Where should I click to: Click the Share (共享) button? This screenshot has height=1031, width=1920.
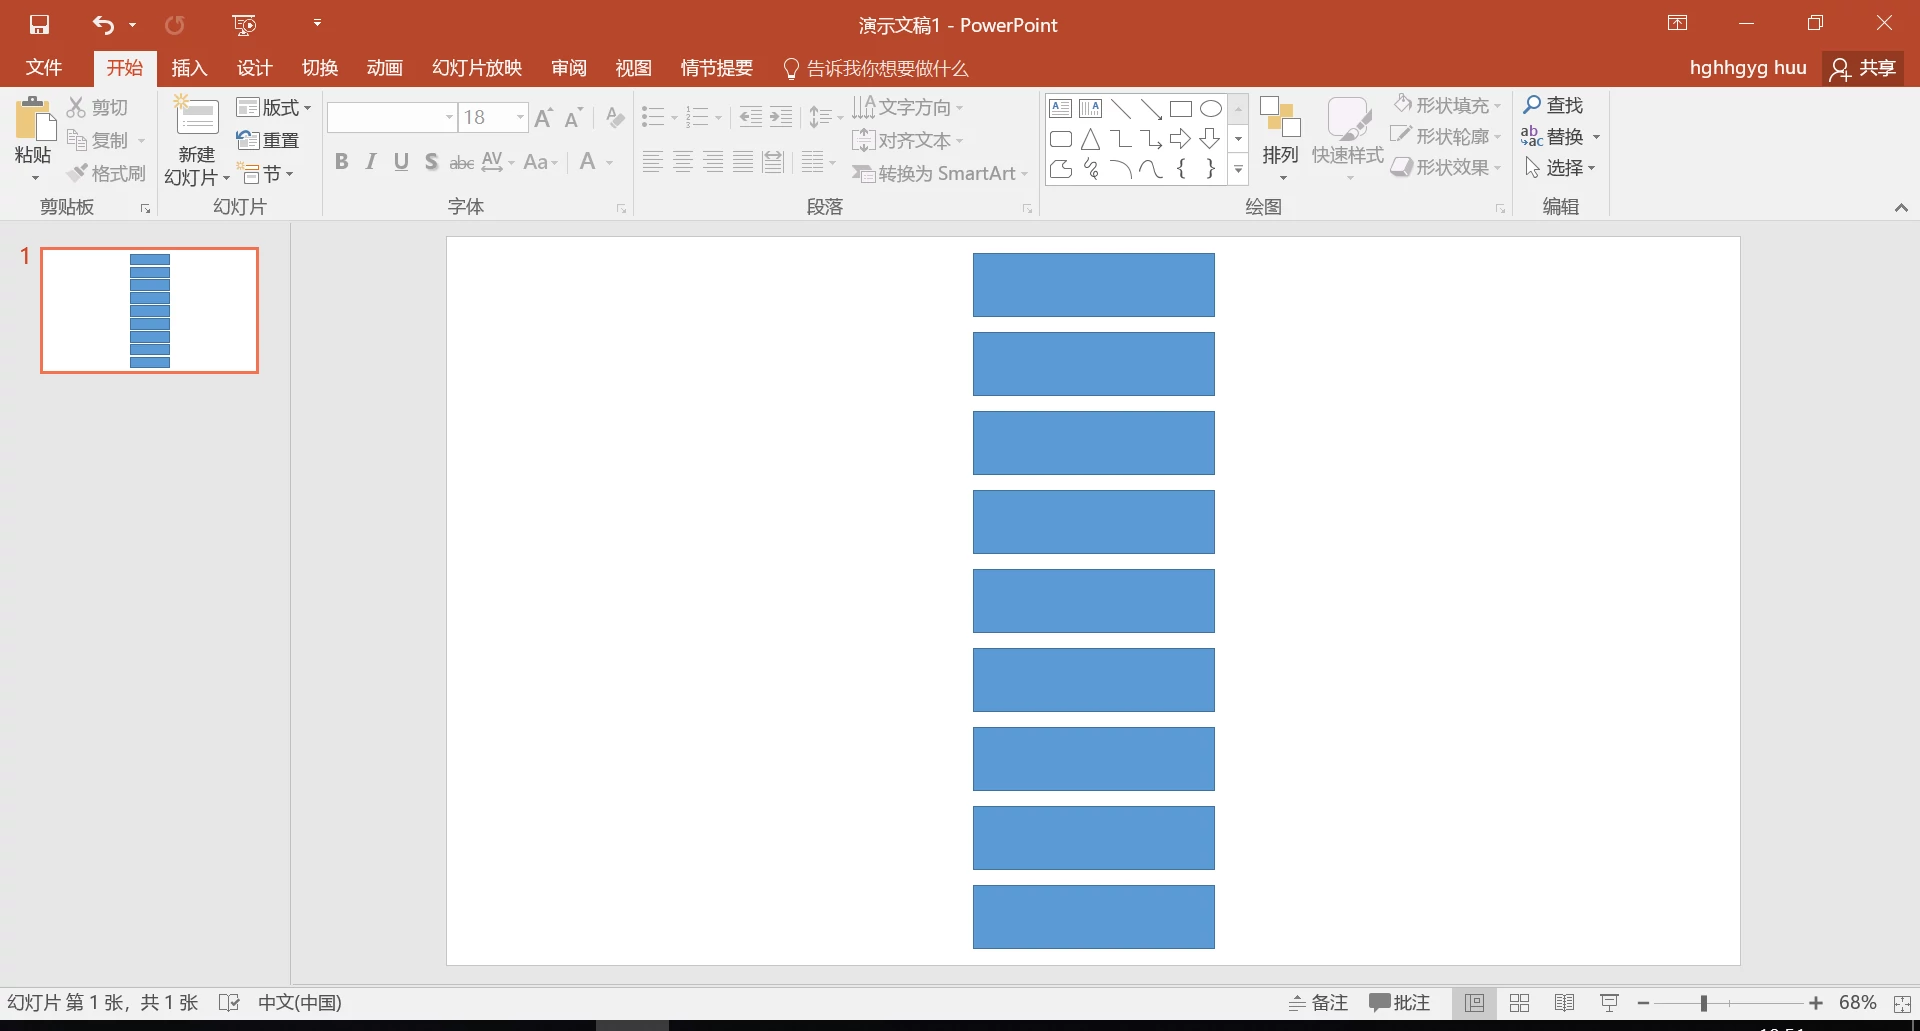click(x=1863, y=68)
